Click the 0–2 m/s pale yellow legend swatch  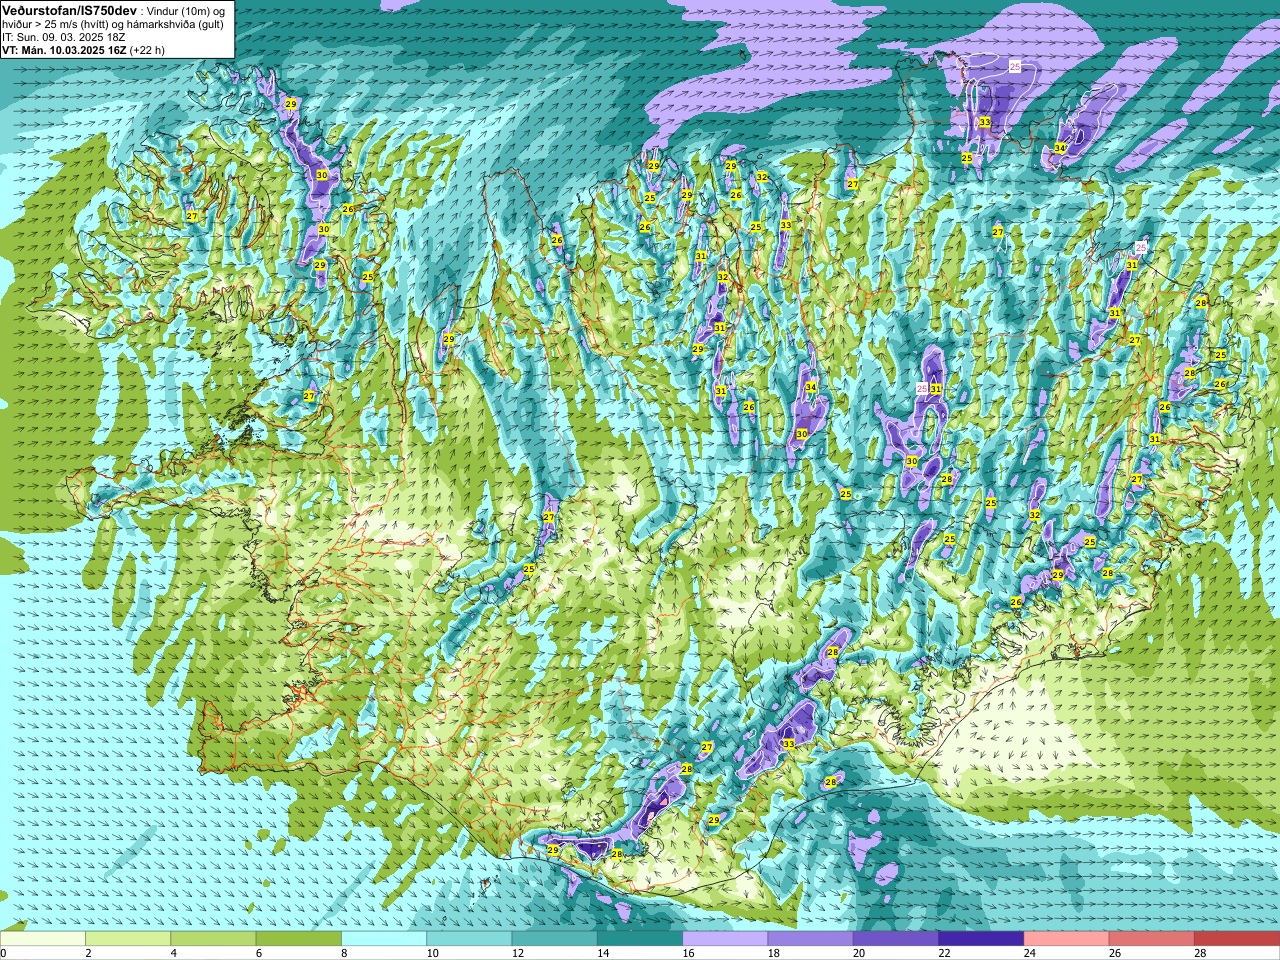tap(43, 939)
